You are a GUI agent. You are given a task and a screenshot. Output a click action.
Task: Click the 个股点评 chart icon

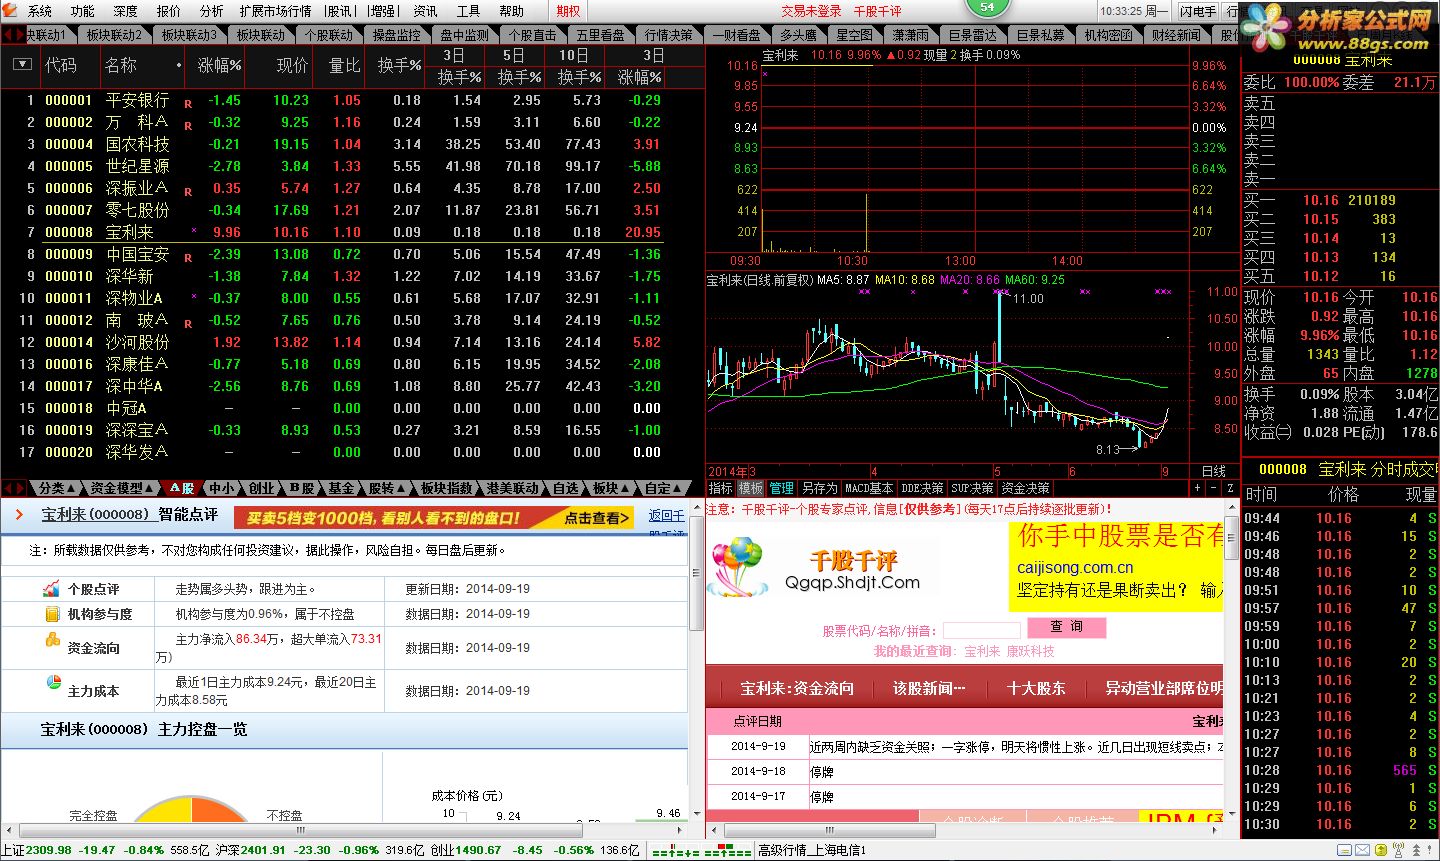(x=52, y=589)
